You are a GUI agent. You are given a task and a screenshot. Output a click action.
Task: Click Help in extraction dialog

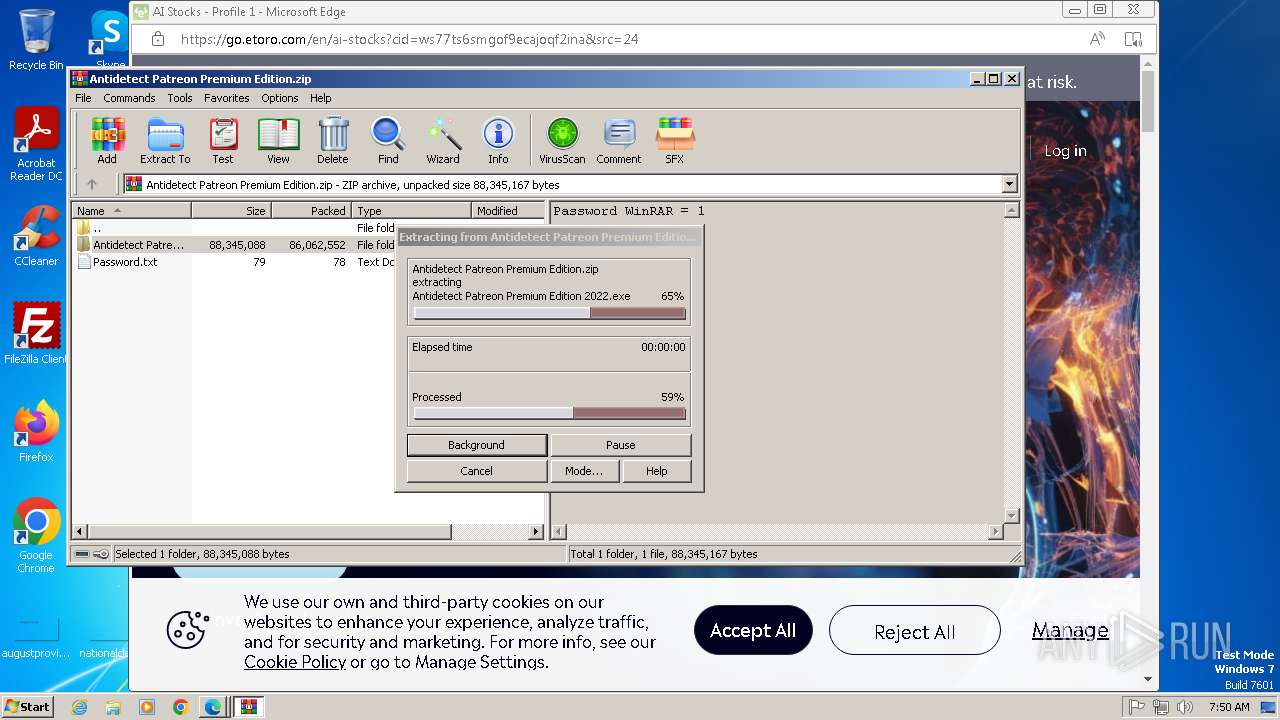pos(656,471)
